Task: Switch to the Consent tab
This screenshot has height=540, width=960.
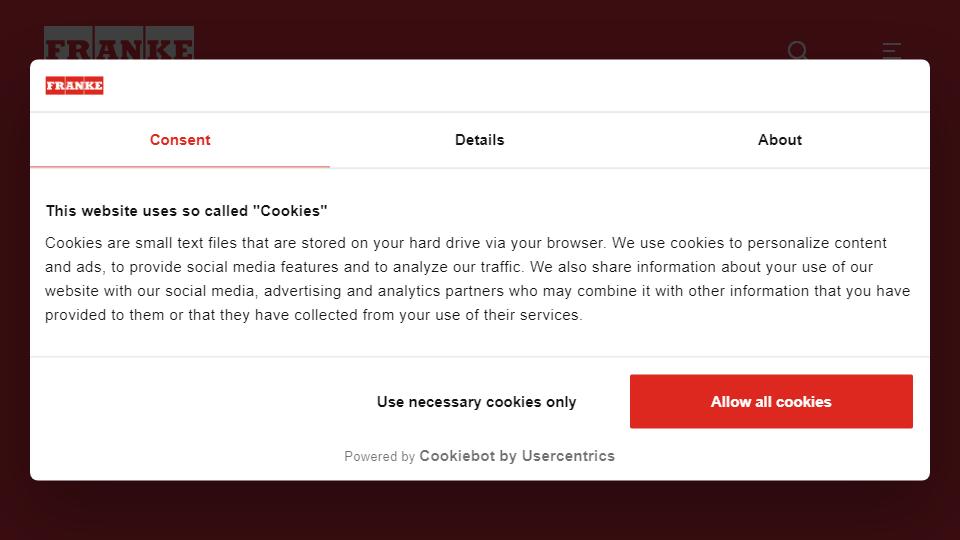Action: pos(180,140)
